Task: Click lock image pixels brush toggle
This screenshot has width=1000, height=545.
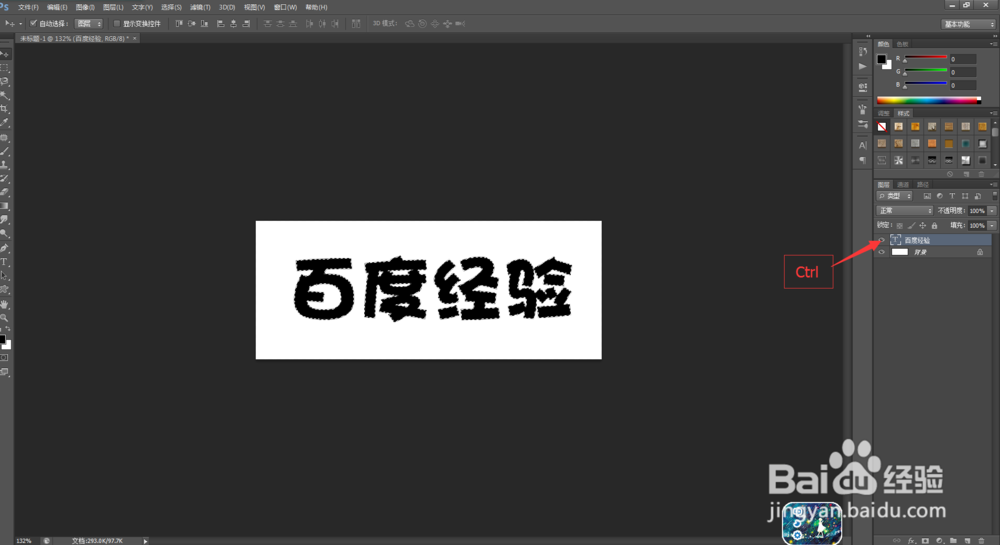Action: [x=911, y=226]
